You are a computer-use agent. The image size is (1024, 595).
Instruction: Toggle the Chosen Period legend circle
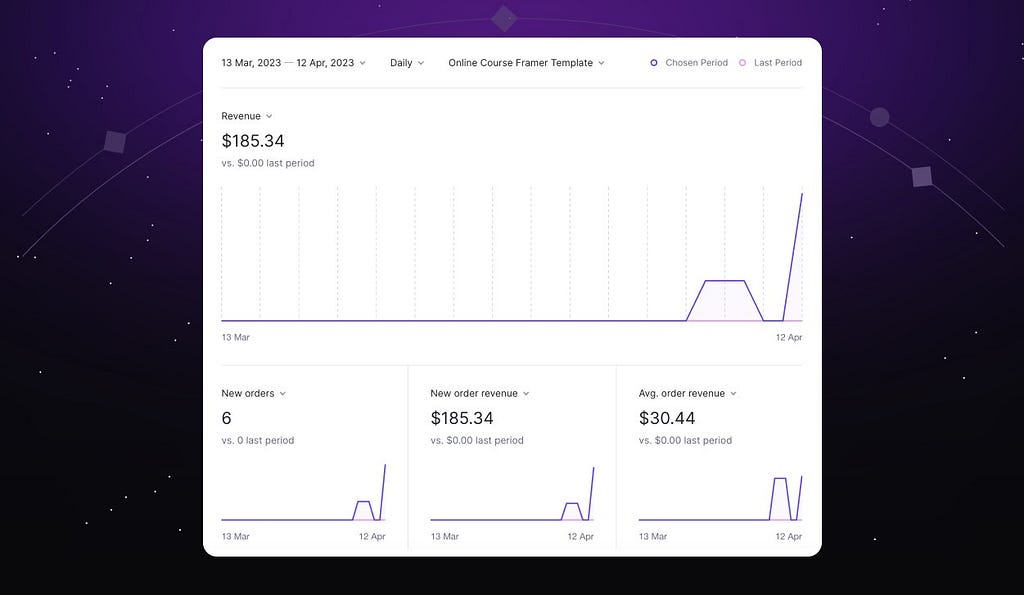tap(654, 63)
